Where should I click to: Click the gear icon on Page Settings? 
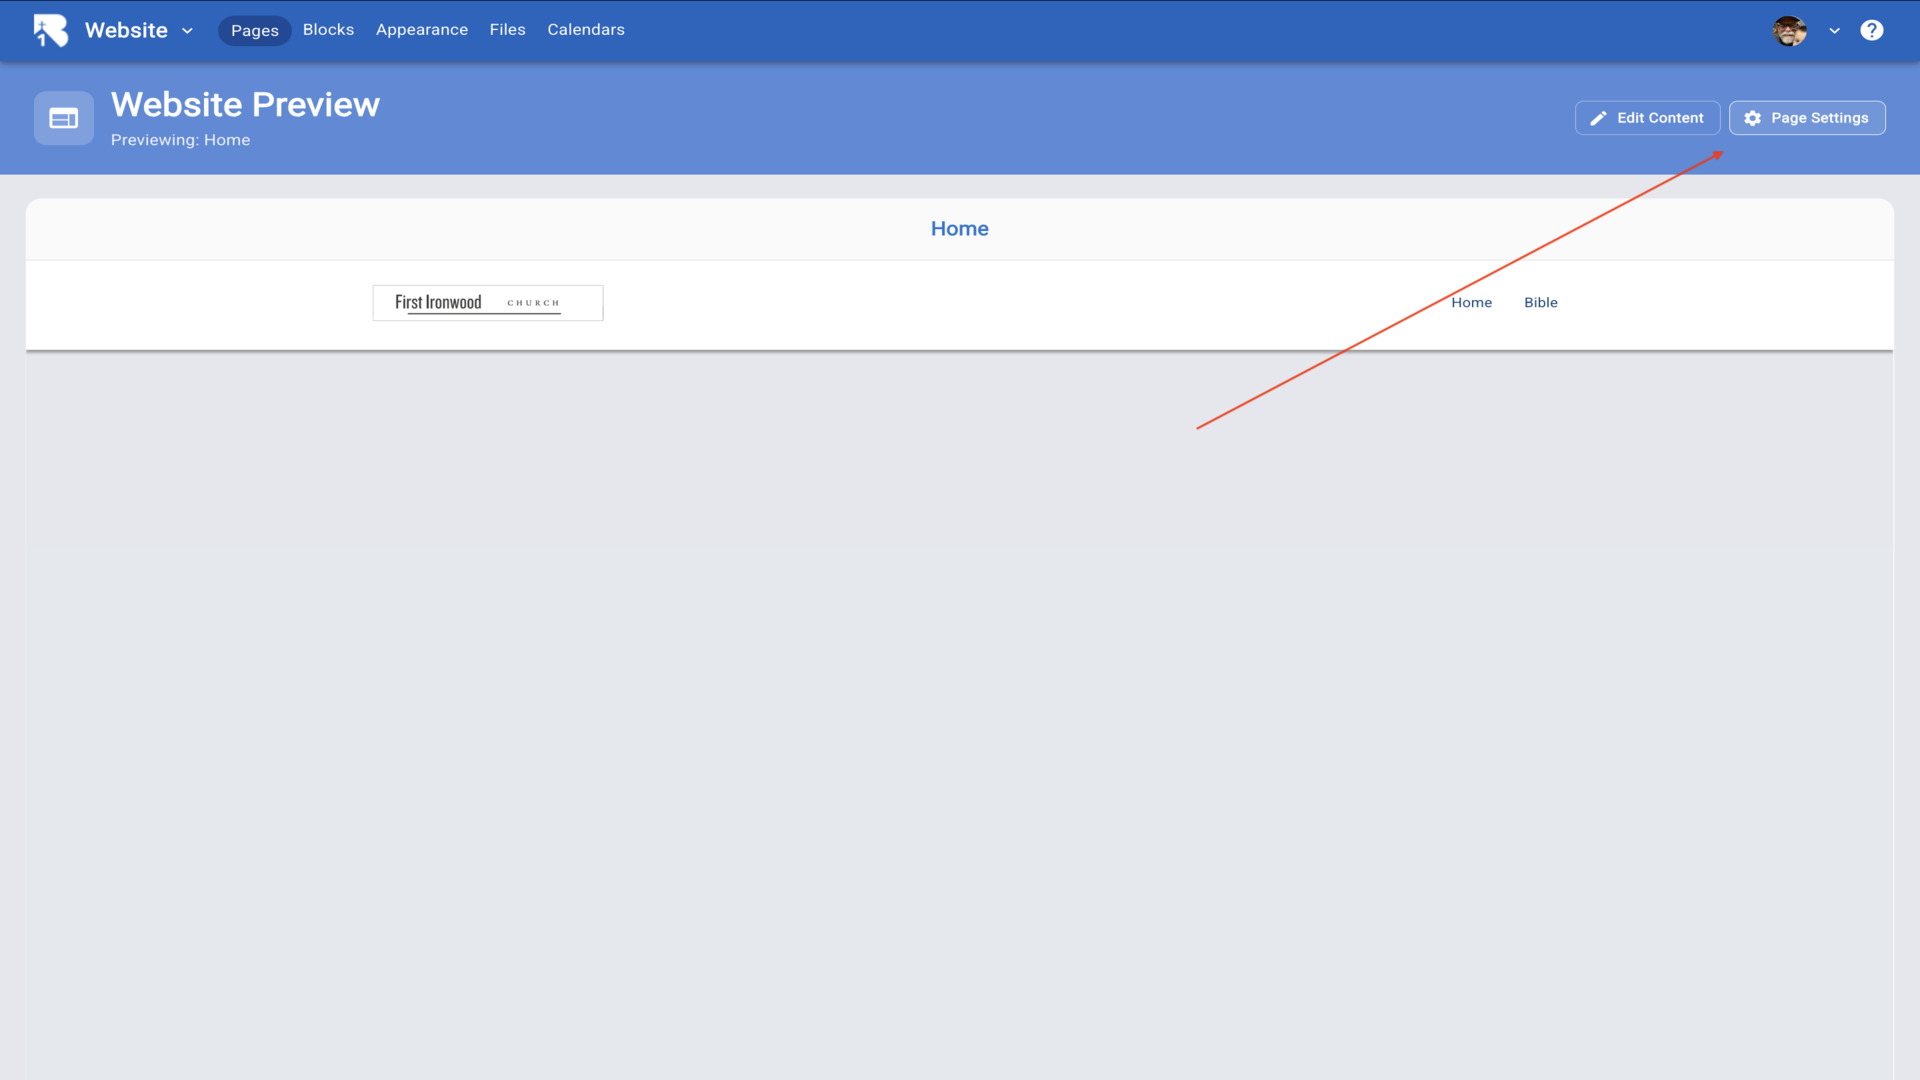point(1752,118)
